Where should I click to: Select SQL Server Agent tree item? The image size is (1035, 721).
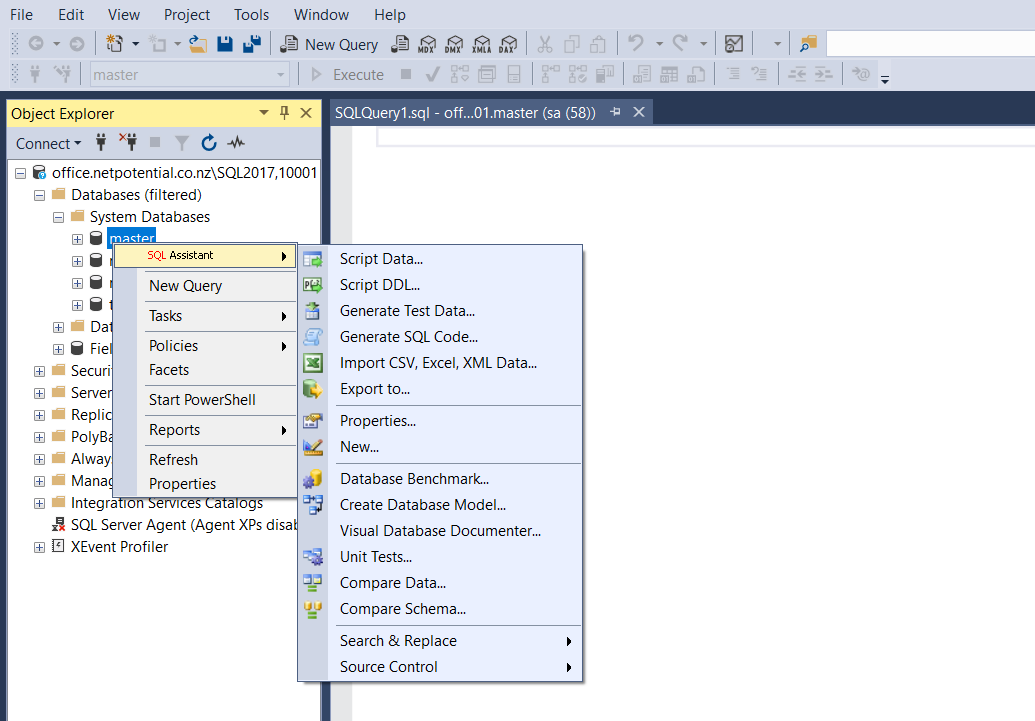[x=184, y=525]
